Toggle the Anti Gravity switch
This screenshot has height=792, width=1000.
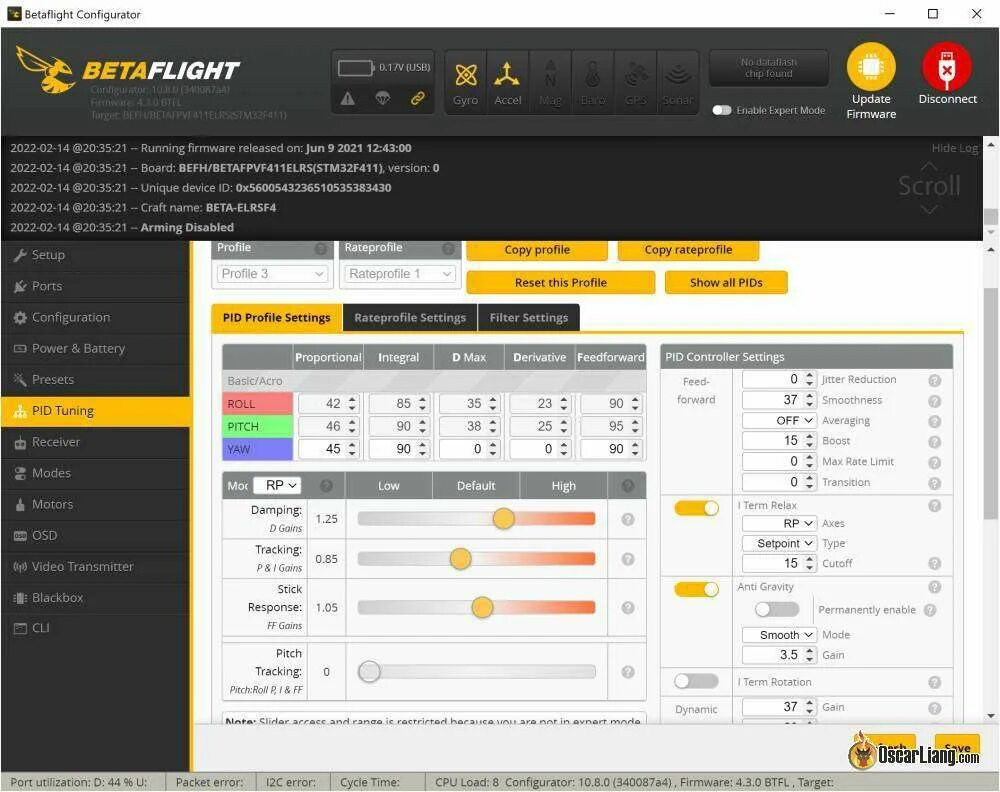(x=696, y=589)
